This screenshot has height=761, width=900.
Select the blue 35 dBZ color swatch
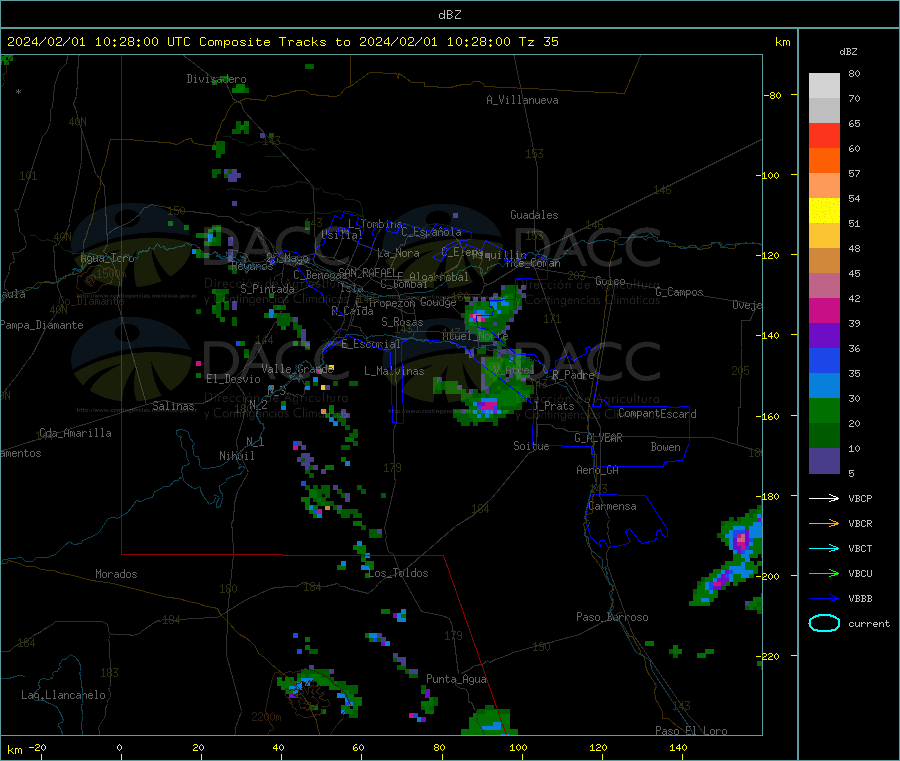point(824,360)
